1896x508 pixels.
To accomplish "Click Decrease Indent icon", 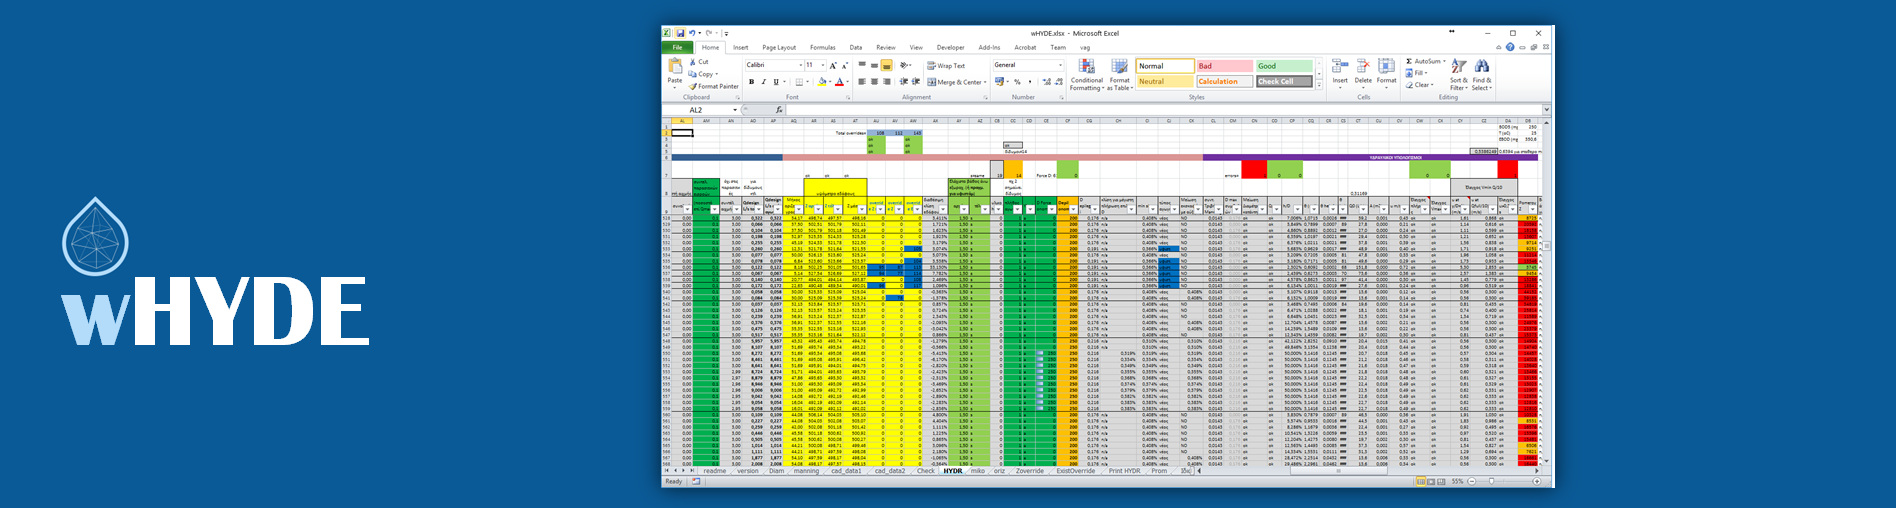I will pos(904,82).
